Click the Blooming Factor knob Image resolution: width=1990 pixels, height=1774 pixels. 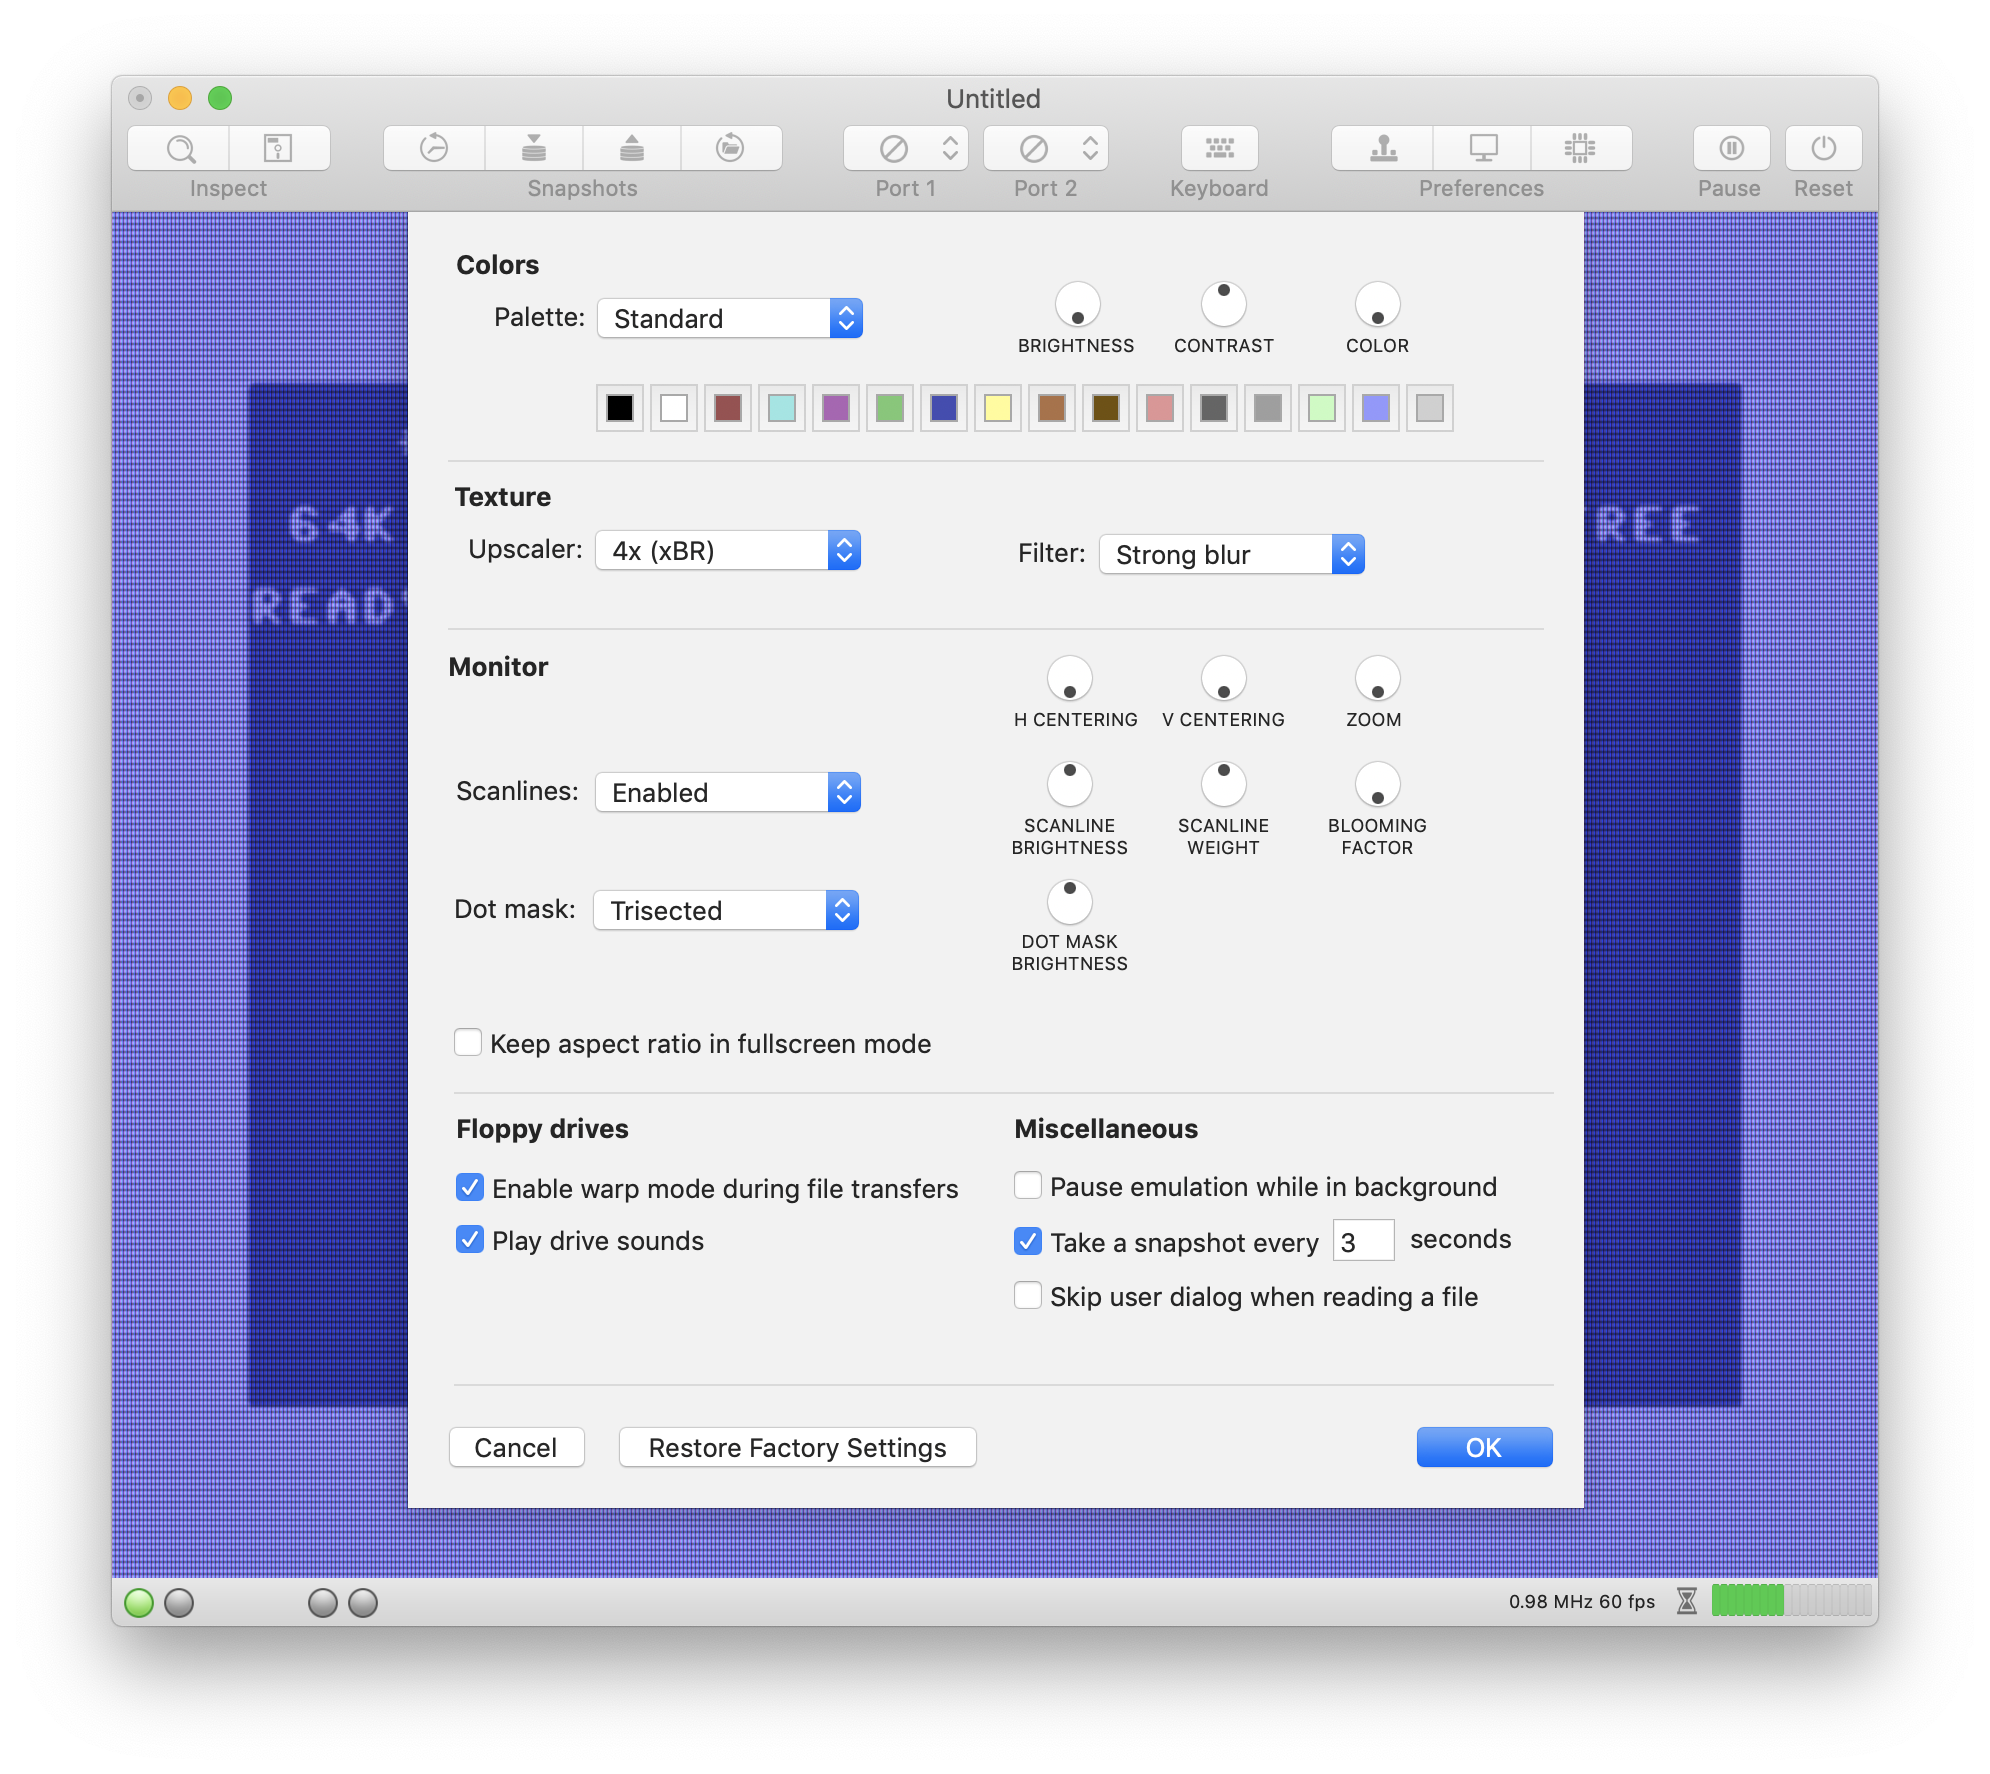coord(1378,784)
